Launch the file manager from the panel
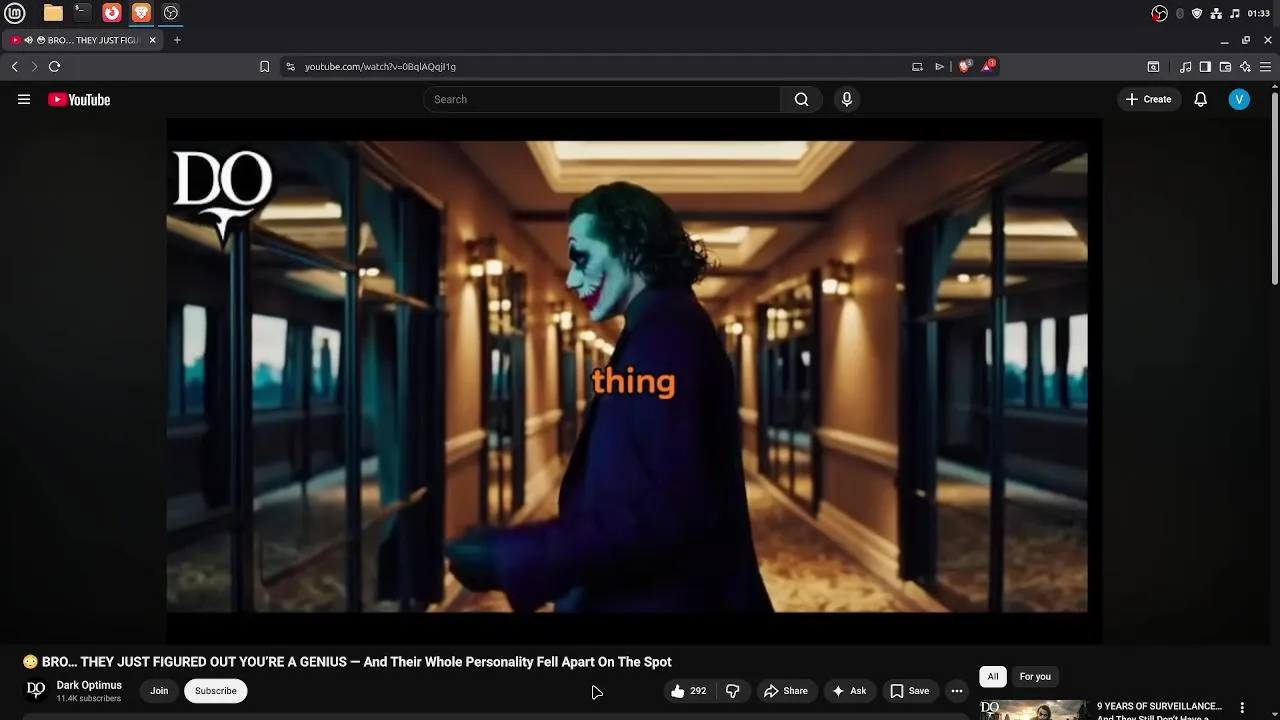Image resolution: width=1280 pixels, height=720 pixels. (53, 13)
